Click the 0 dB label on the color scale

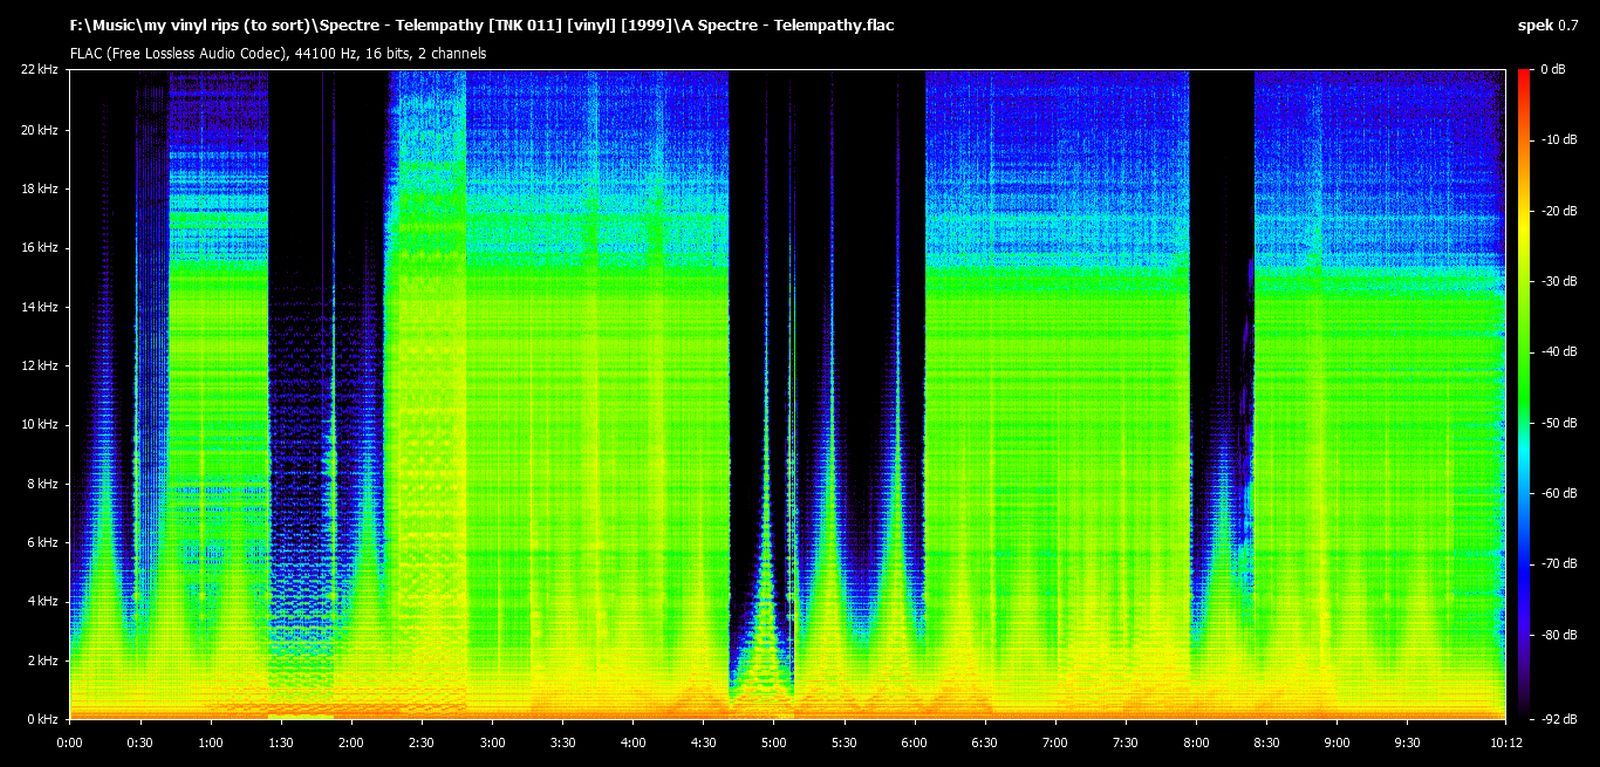[x=1552, y=70]
